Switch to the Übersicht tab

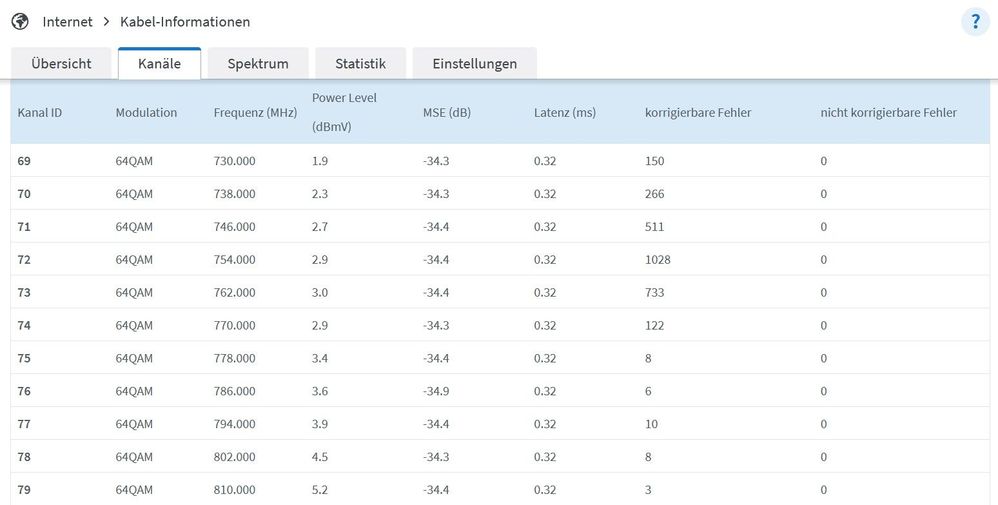point(61,63)
